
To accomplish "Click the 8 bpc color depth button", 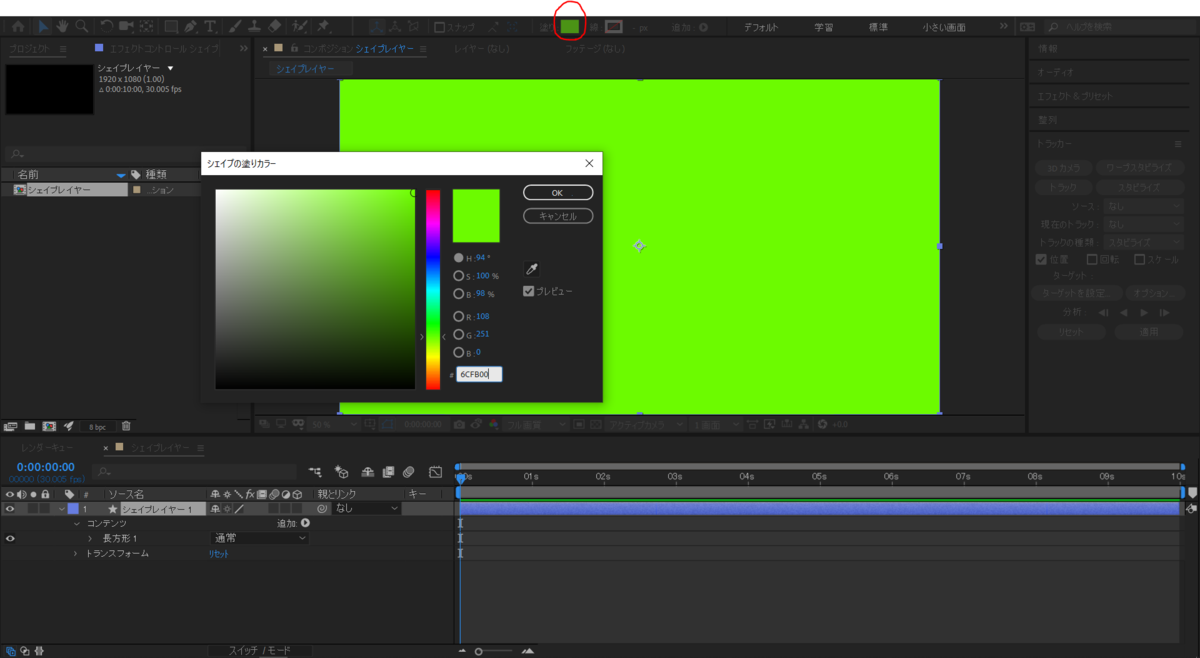I will point(96,427).
